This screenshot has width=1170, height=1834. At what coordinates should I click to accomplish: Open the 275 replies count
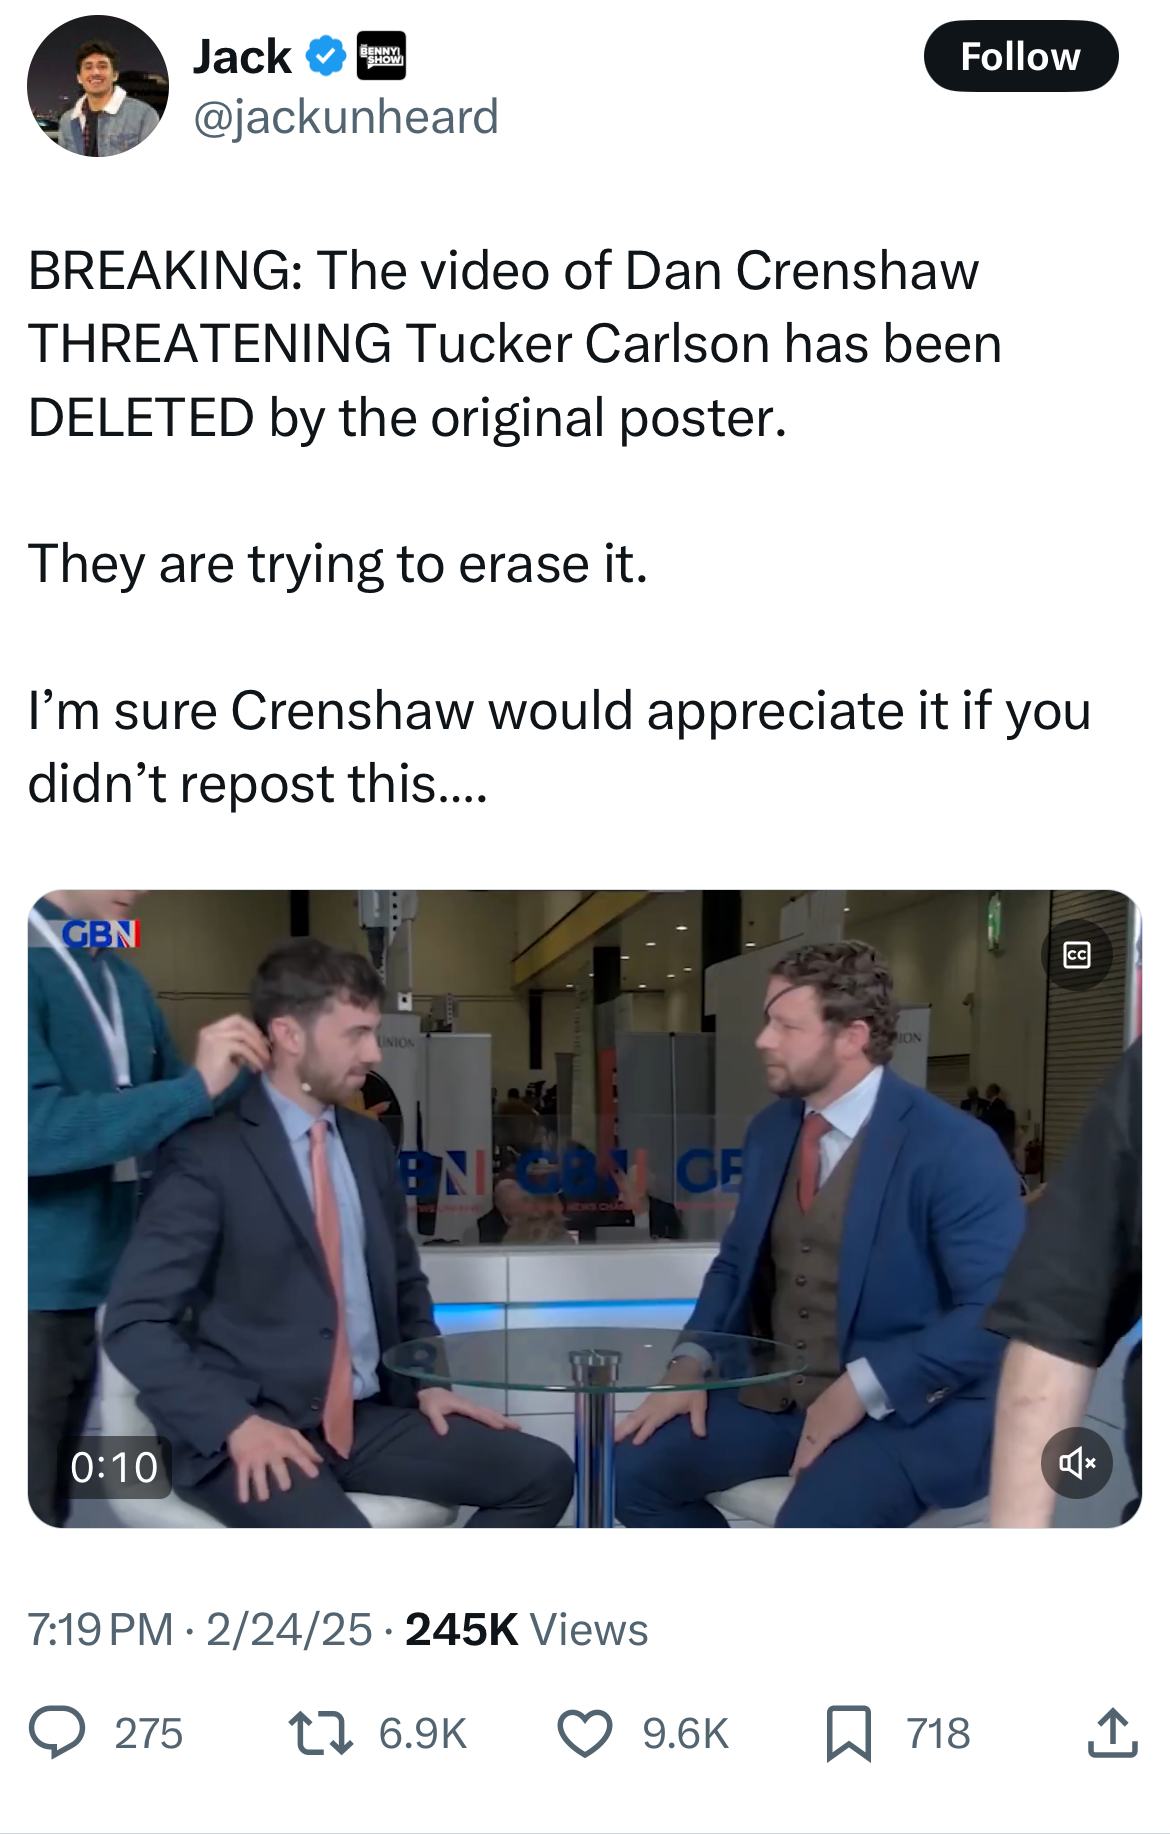click(x=149, y=1734)
